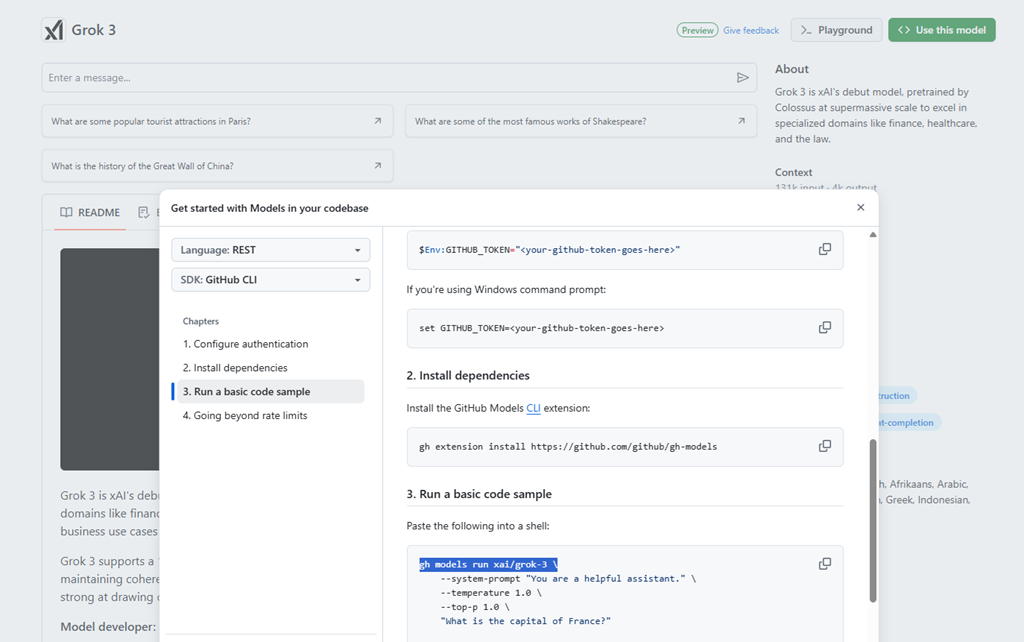Viewport: 1024px width, 642px height.
Task: Open the Language: REST dropdown
Action: [x=270, y=250]
